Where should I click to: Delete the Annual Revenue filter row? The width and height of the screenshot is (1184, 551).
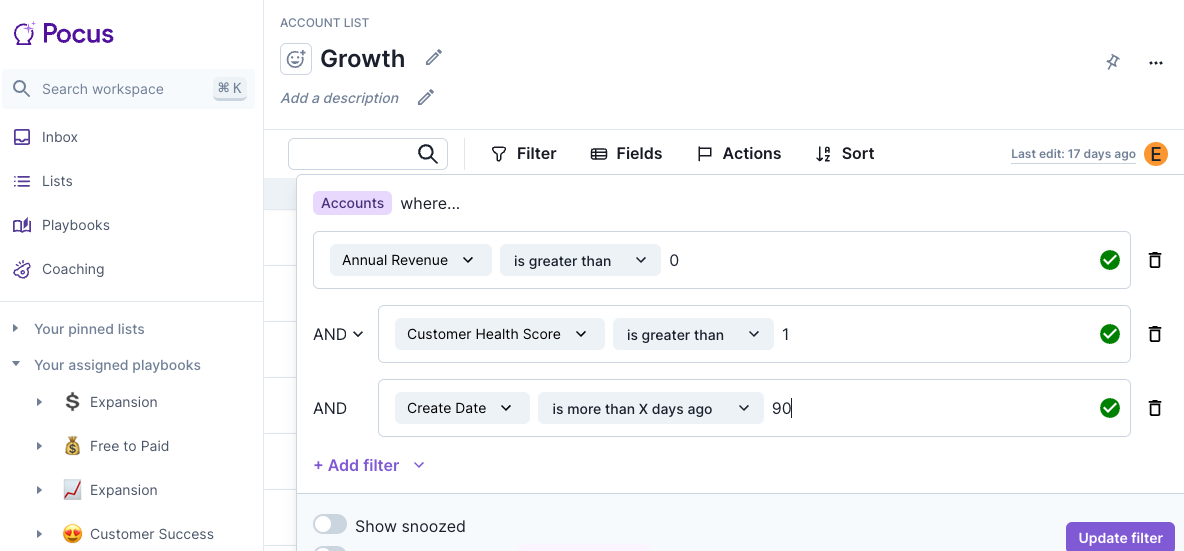(1155, 260)
